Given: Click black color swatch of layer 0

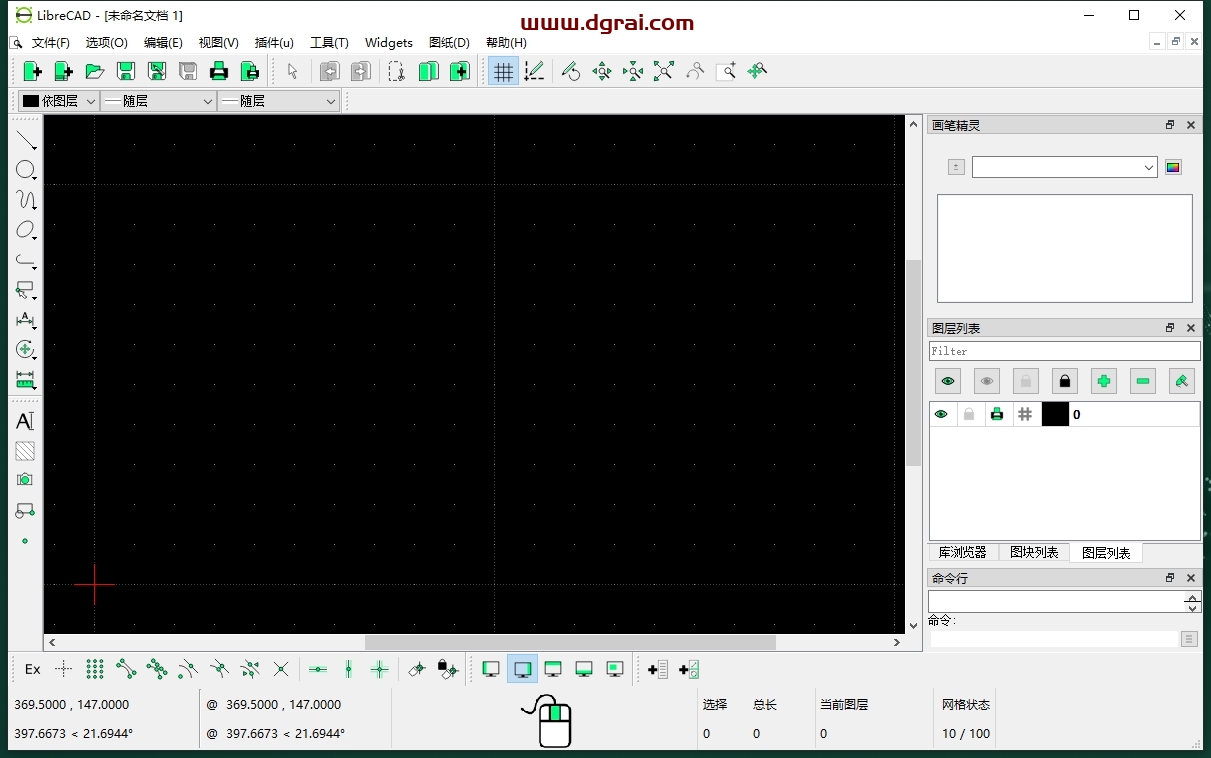Looking at the screenshot, I should (1055, 414).
